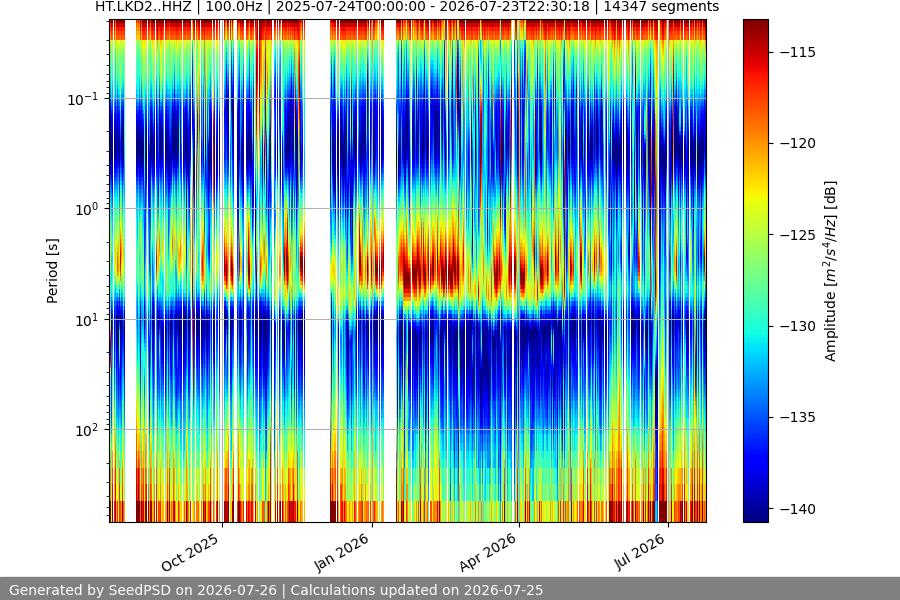Click the Generated by SeedPSD footer text
This screenshot has height=600, width=900.
276,590
